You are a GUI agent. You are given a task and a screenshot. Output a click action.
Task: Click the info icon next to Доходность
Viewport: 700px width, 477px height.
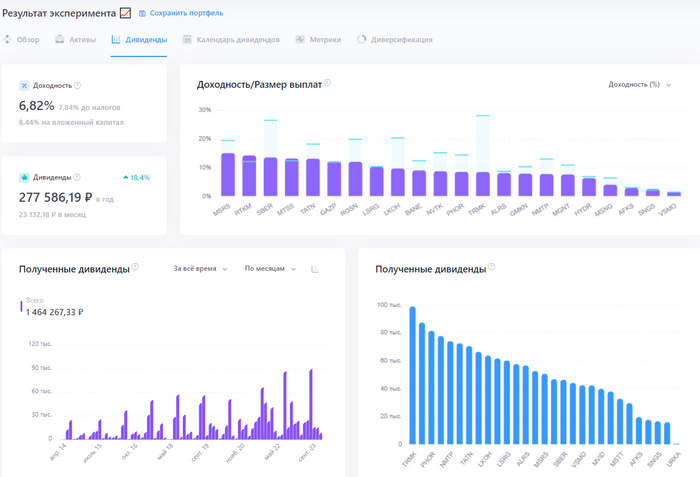pyautogui.click(x=77, y=86)
